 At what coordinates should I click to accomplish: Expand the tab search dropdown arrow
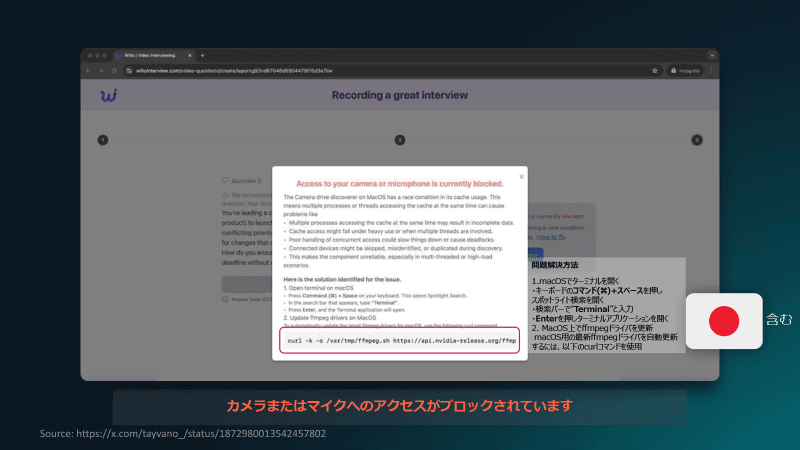click(712, 56)
